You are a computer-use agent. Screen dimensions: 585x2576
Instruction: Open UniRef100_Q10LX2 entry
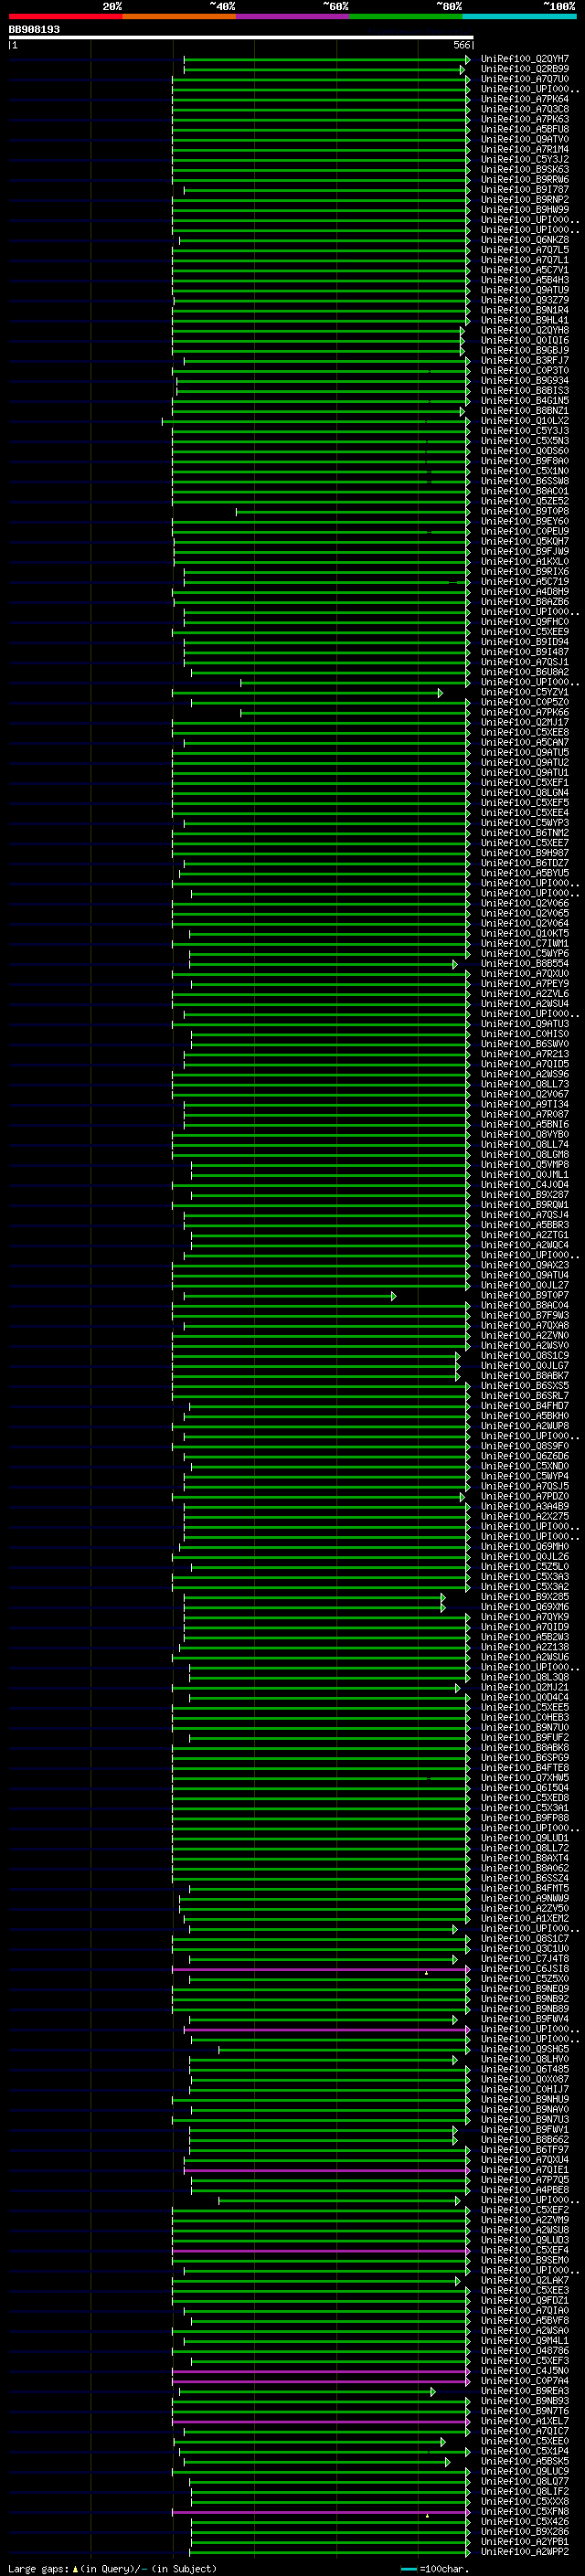[525, 421]
